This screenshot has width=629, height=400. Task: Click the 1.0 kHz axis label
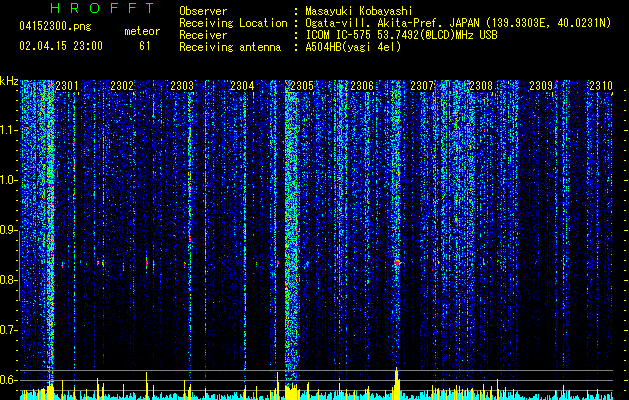pyautogui.click(x=9, y=181)
